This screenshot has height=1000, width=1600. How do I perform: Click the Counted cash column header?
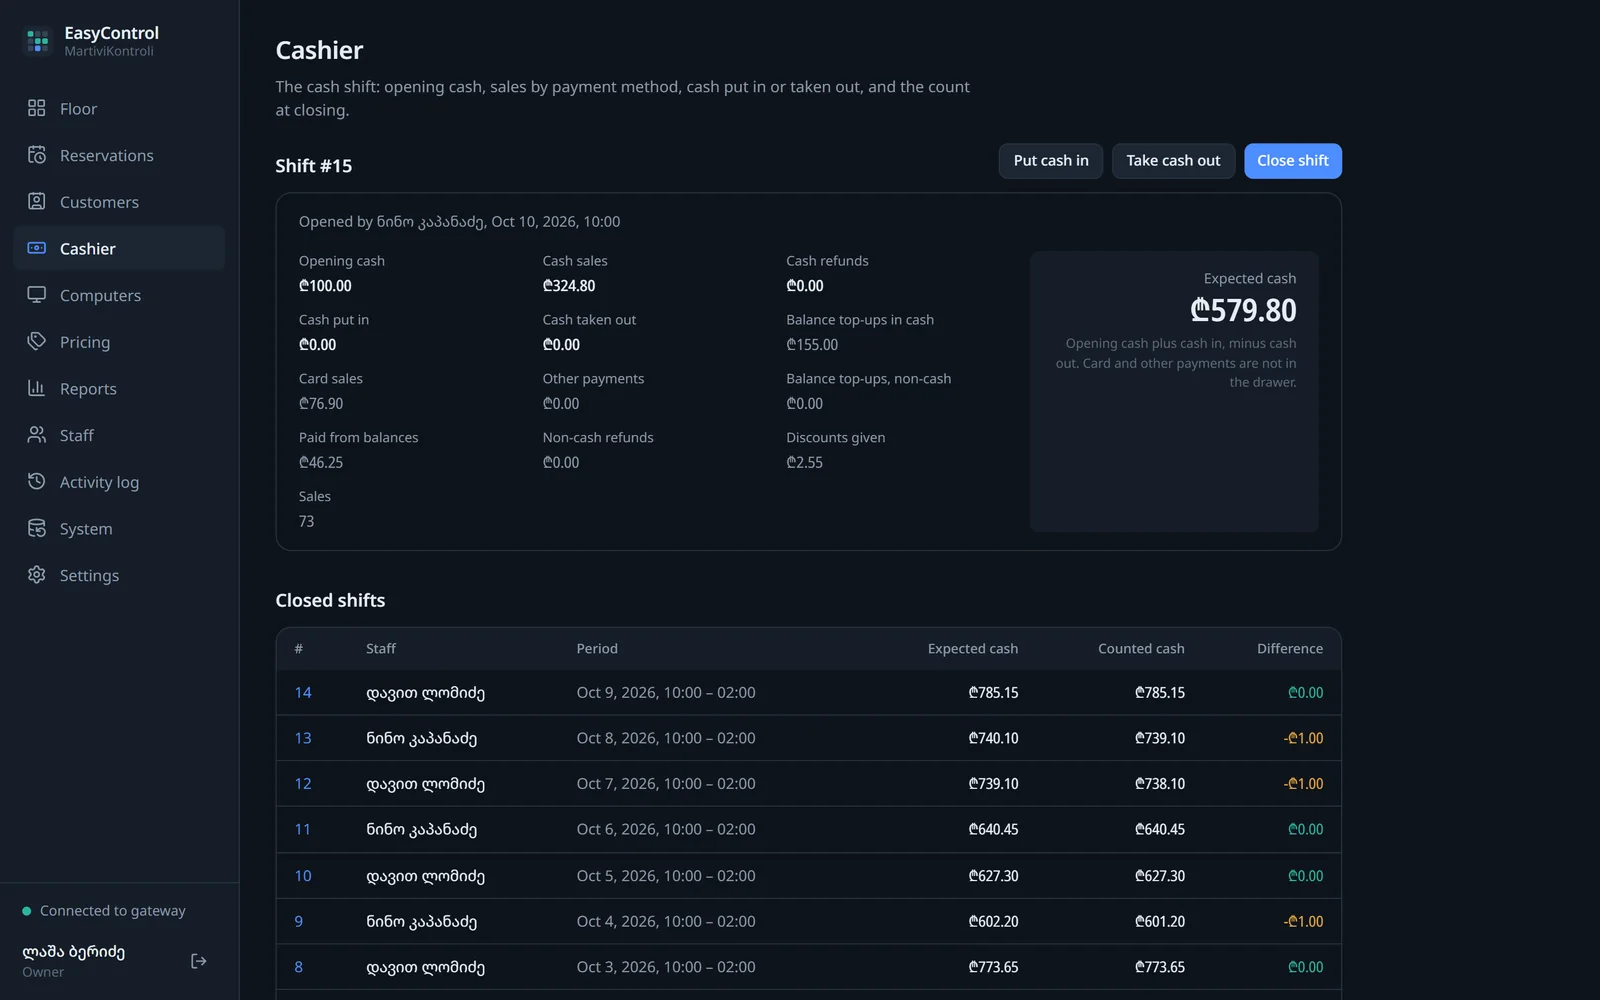pos(1141,649)
